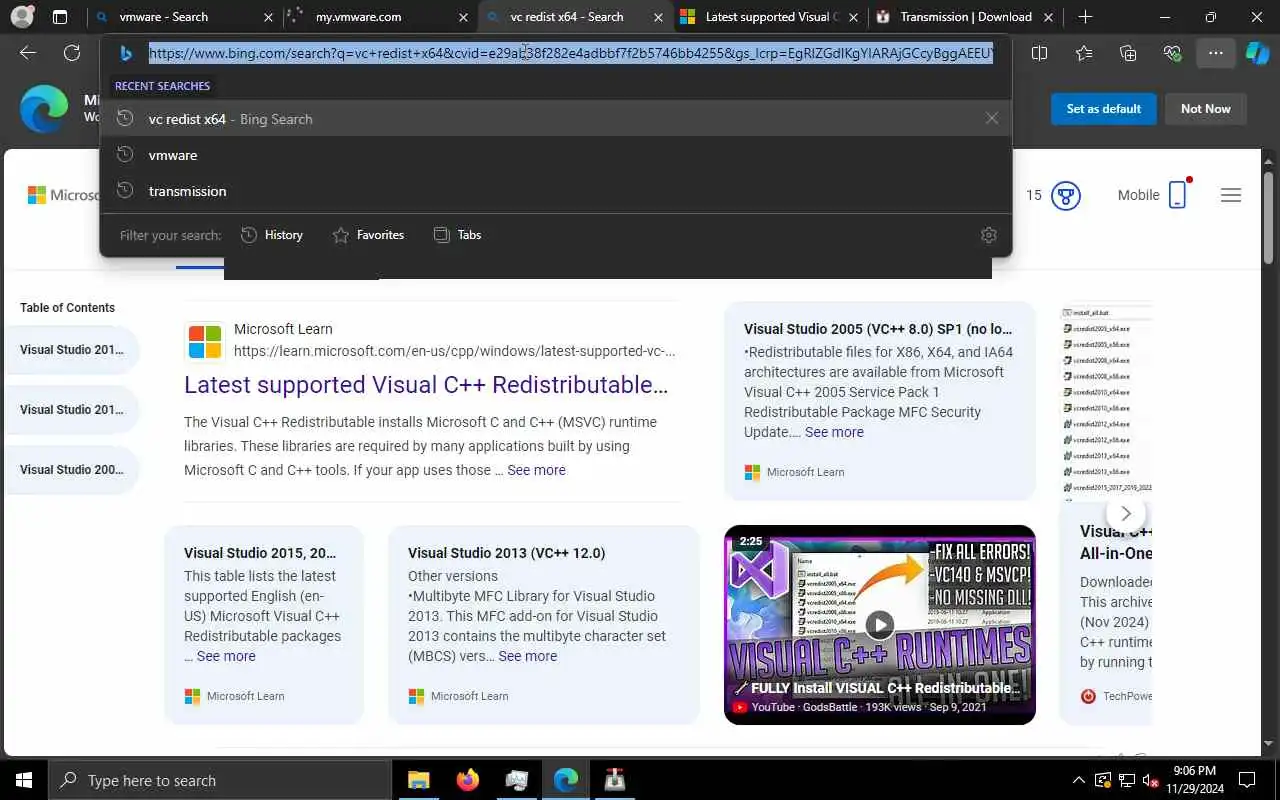Click the Set as default button
1280x800 pixels.
click(1104, 109)
